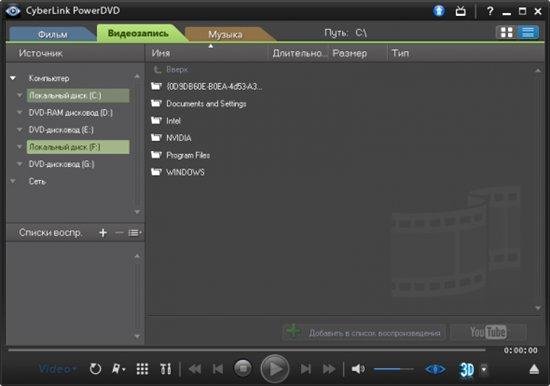Toggle the 3D mode button
The image size is (550, 386).
click(x=467, y=370)
